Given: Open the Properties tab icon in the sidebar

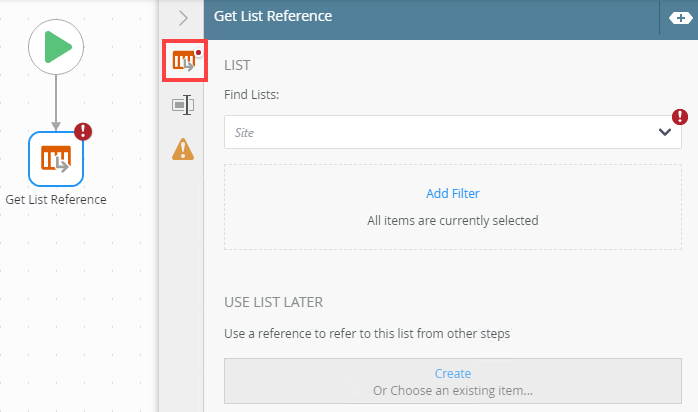Looking at the screenshot, I should point(183,105).
